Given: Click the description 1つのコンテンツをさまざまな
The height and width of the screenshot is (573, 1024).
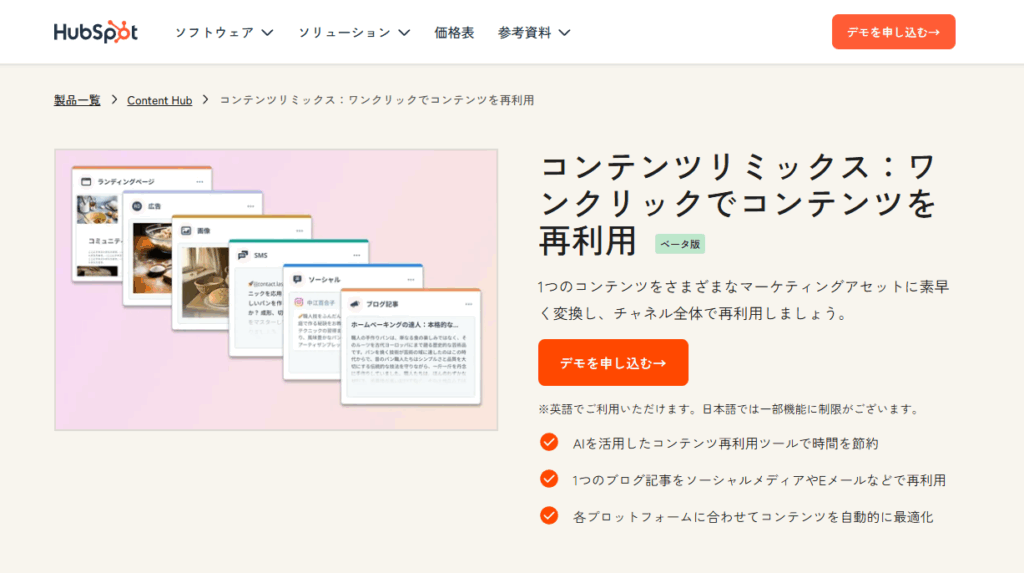Looking at the screenshot, I should (743, 300).
